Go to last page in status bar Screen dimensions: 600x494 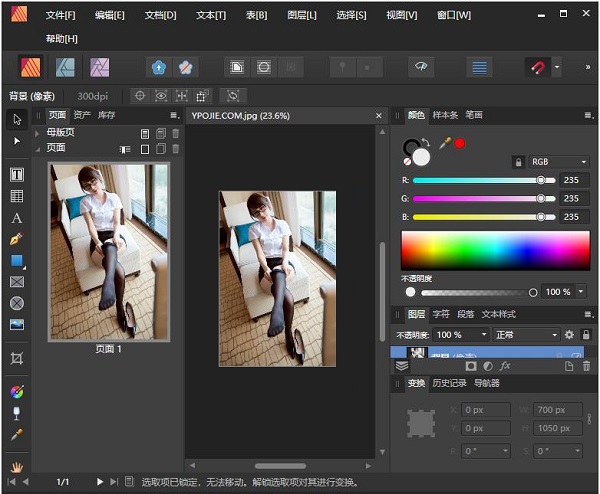point(114,482)
